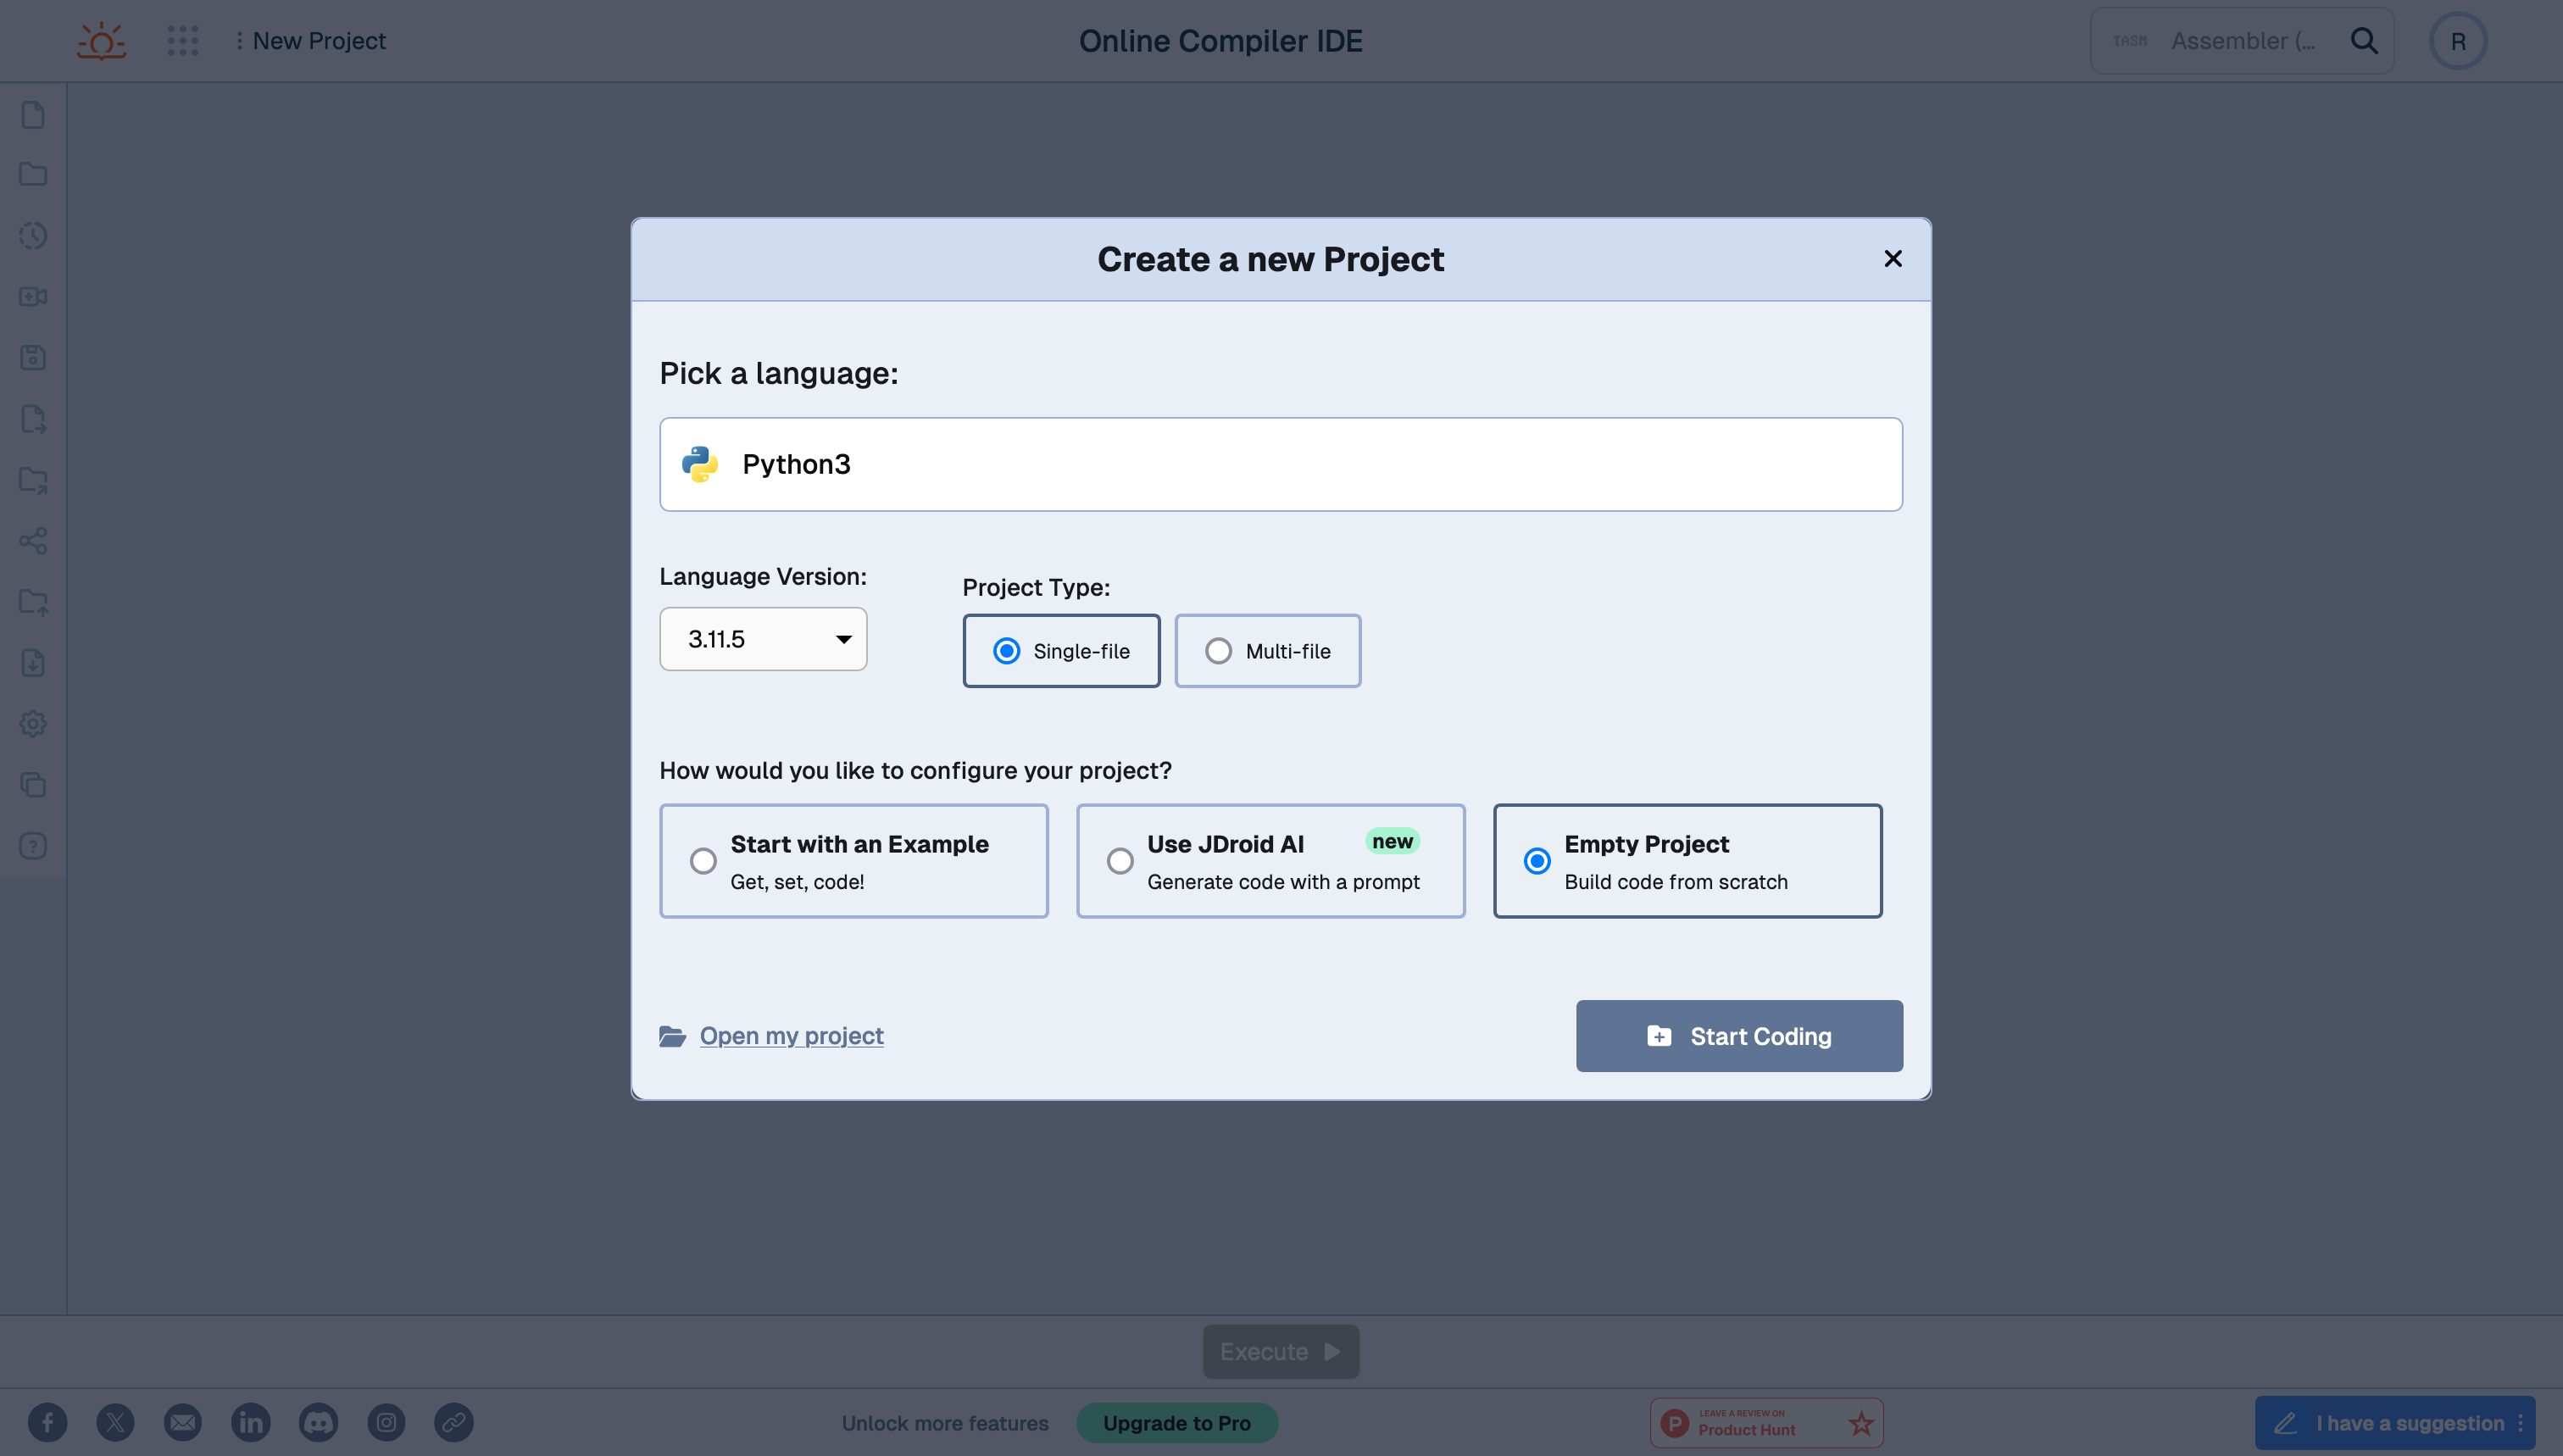Open the help question mark icon
The image size is (2563, 1456).
click(33, 846)
